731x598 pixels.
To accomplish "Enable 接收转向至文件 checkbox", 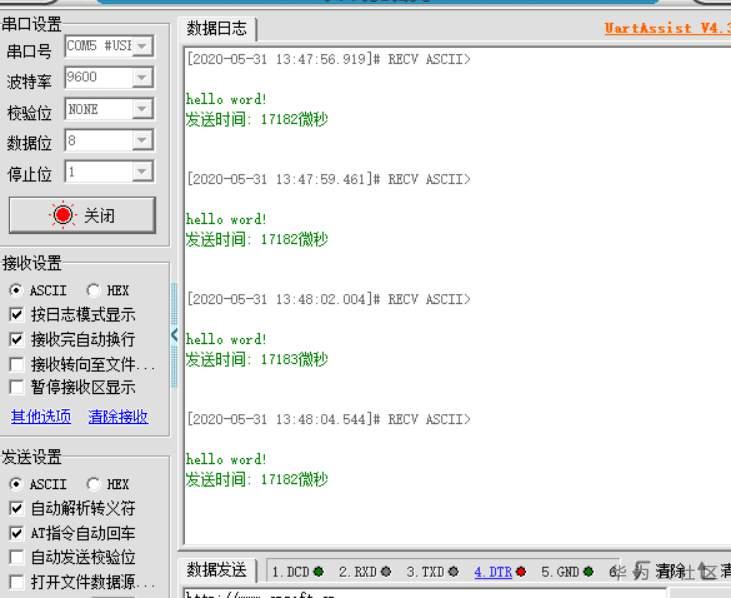I will point(16,364).
